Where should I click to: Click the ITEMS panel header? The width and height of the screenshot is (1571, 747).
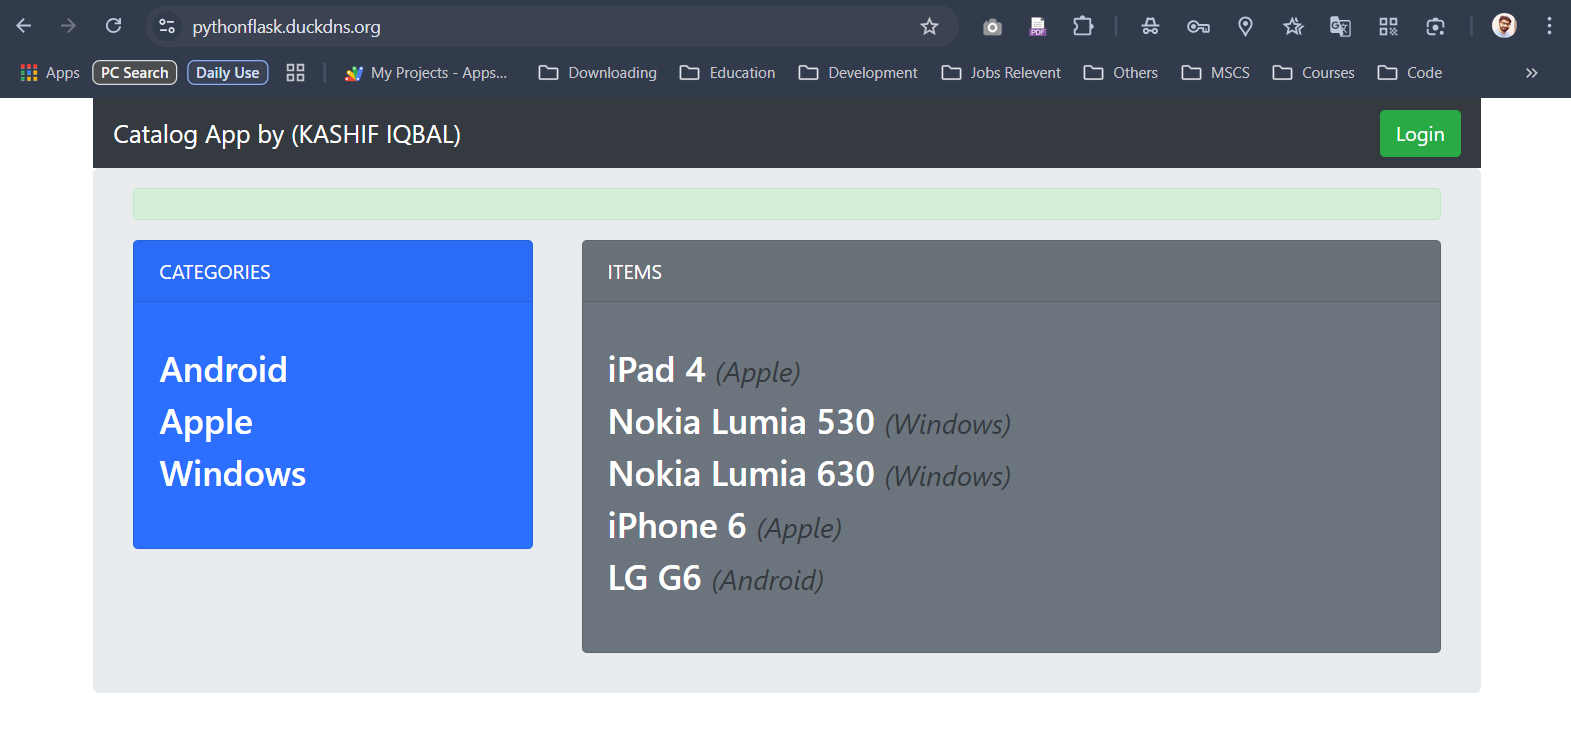[1011, 272]
